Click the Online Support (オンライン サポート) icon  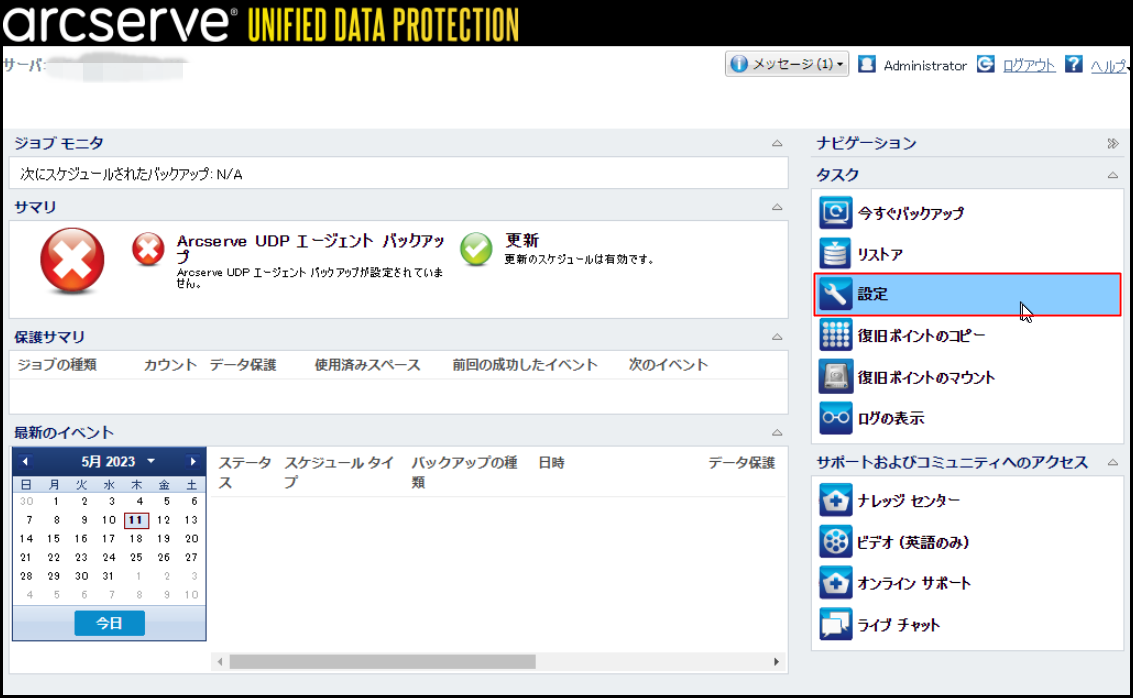pyautogui.click(x=835, y=582)
